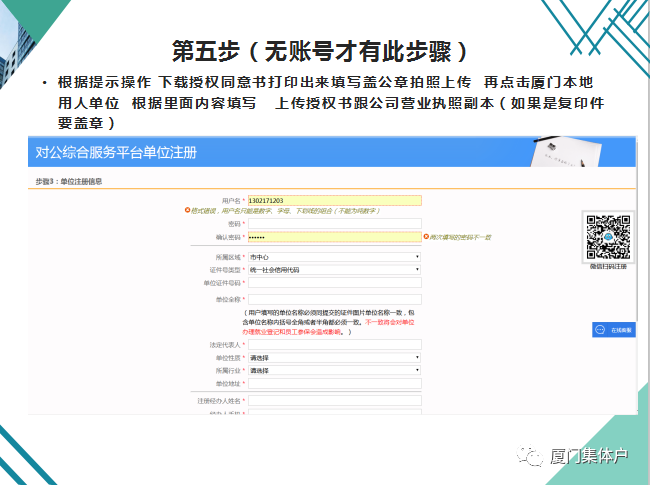This screenshot has height=485, width=650.
Task: Open the 所属行业 dropdown
Action: coord(334,370)
